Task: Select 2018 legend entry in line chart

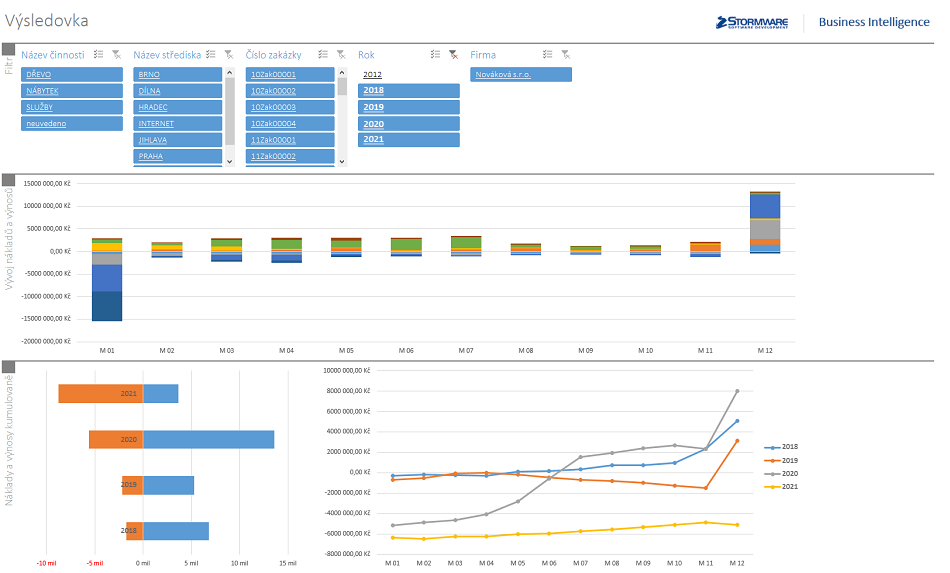Action: (782, 447)
